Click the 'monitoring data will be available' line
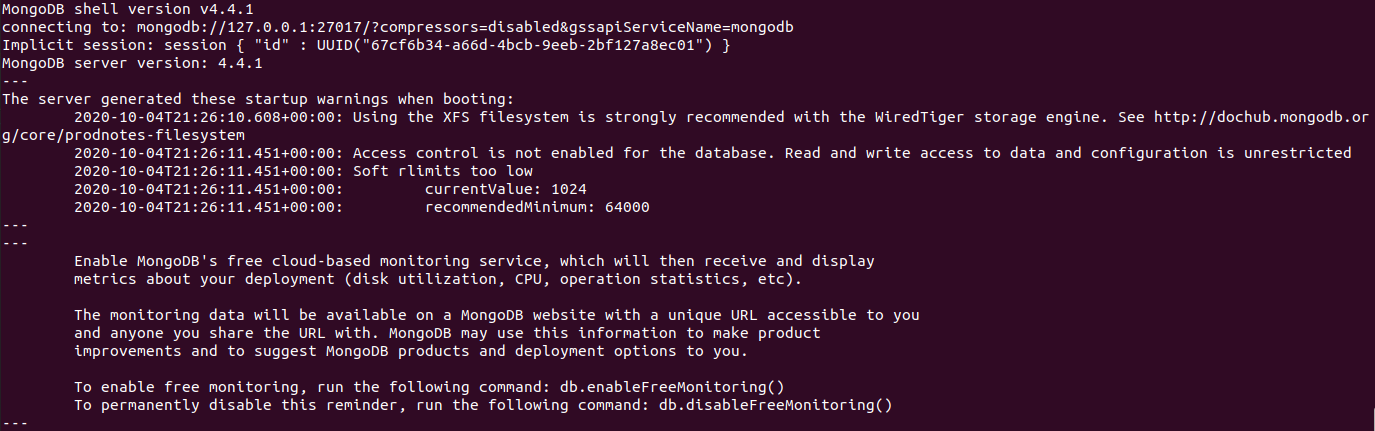 (x=496, y=315)
